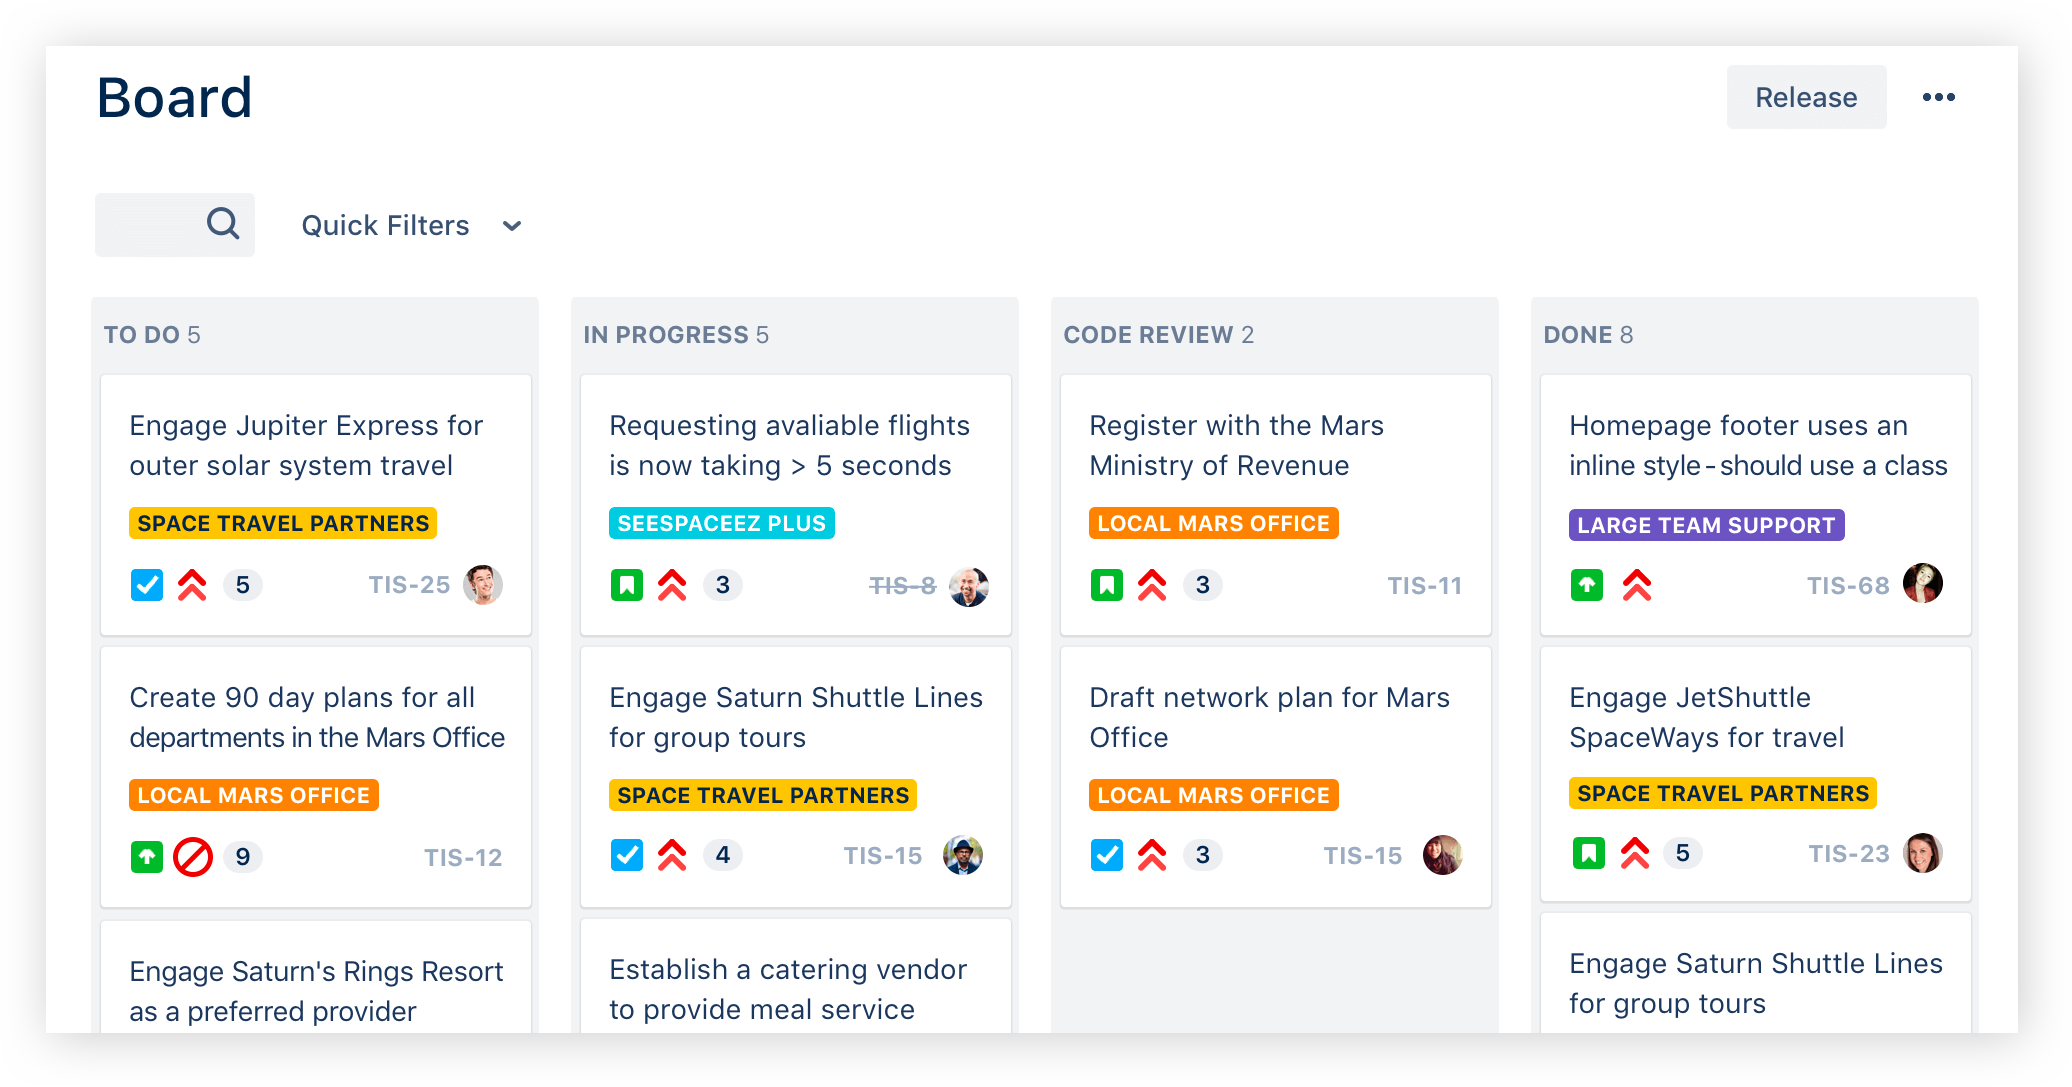Click green story bookmark icon on TIS-11
This screenshot has height=1087, width=2072.
(x=1106, y=585)
